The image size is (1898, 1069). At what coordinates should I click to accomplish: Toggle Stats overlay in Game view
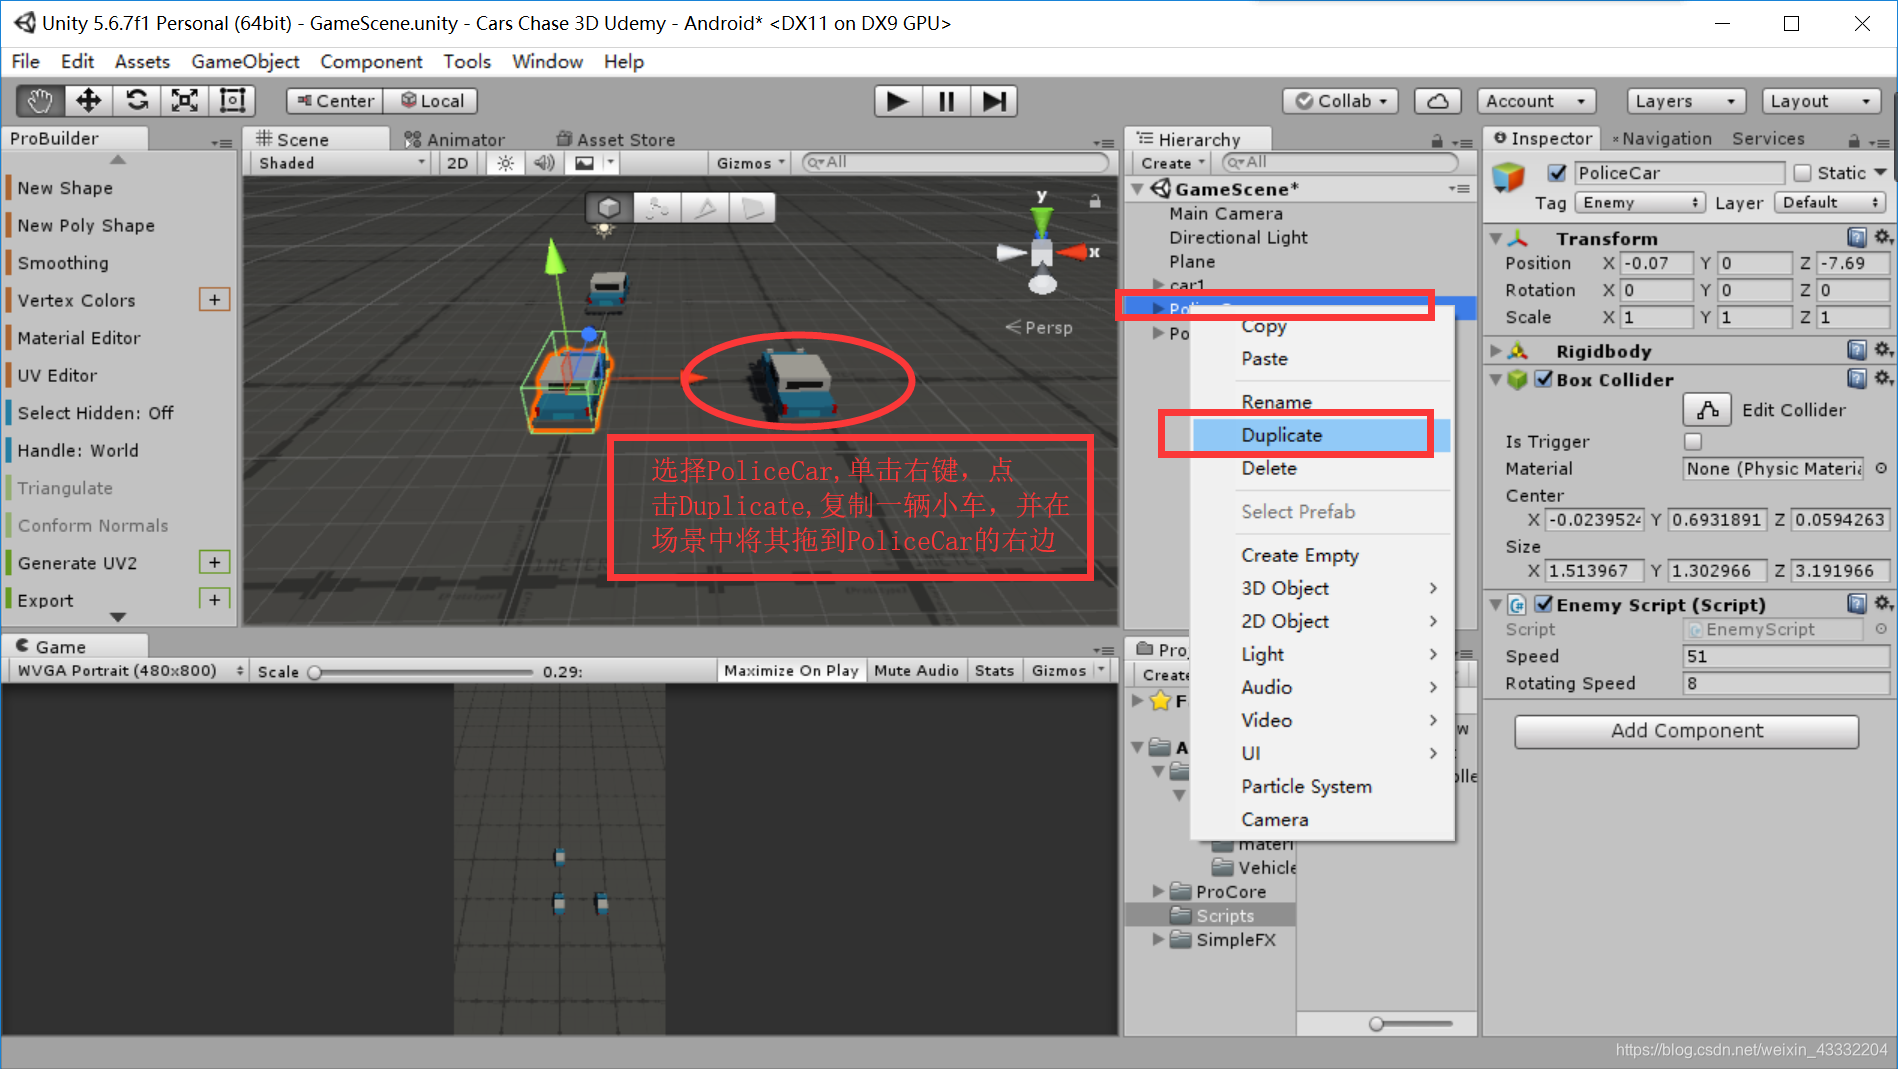coord(994,670)
